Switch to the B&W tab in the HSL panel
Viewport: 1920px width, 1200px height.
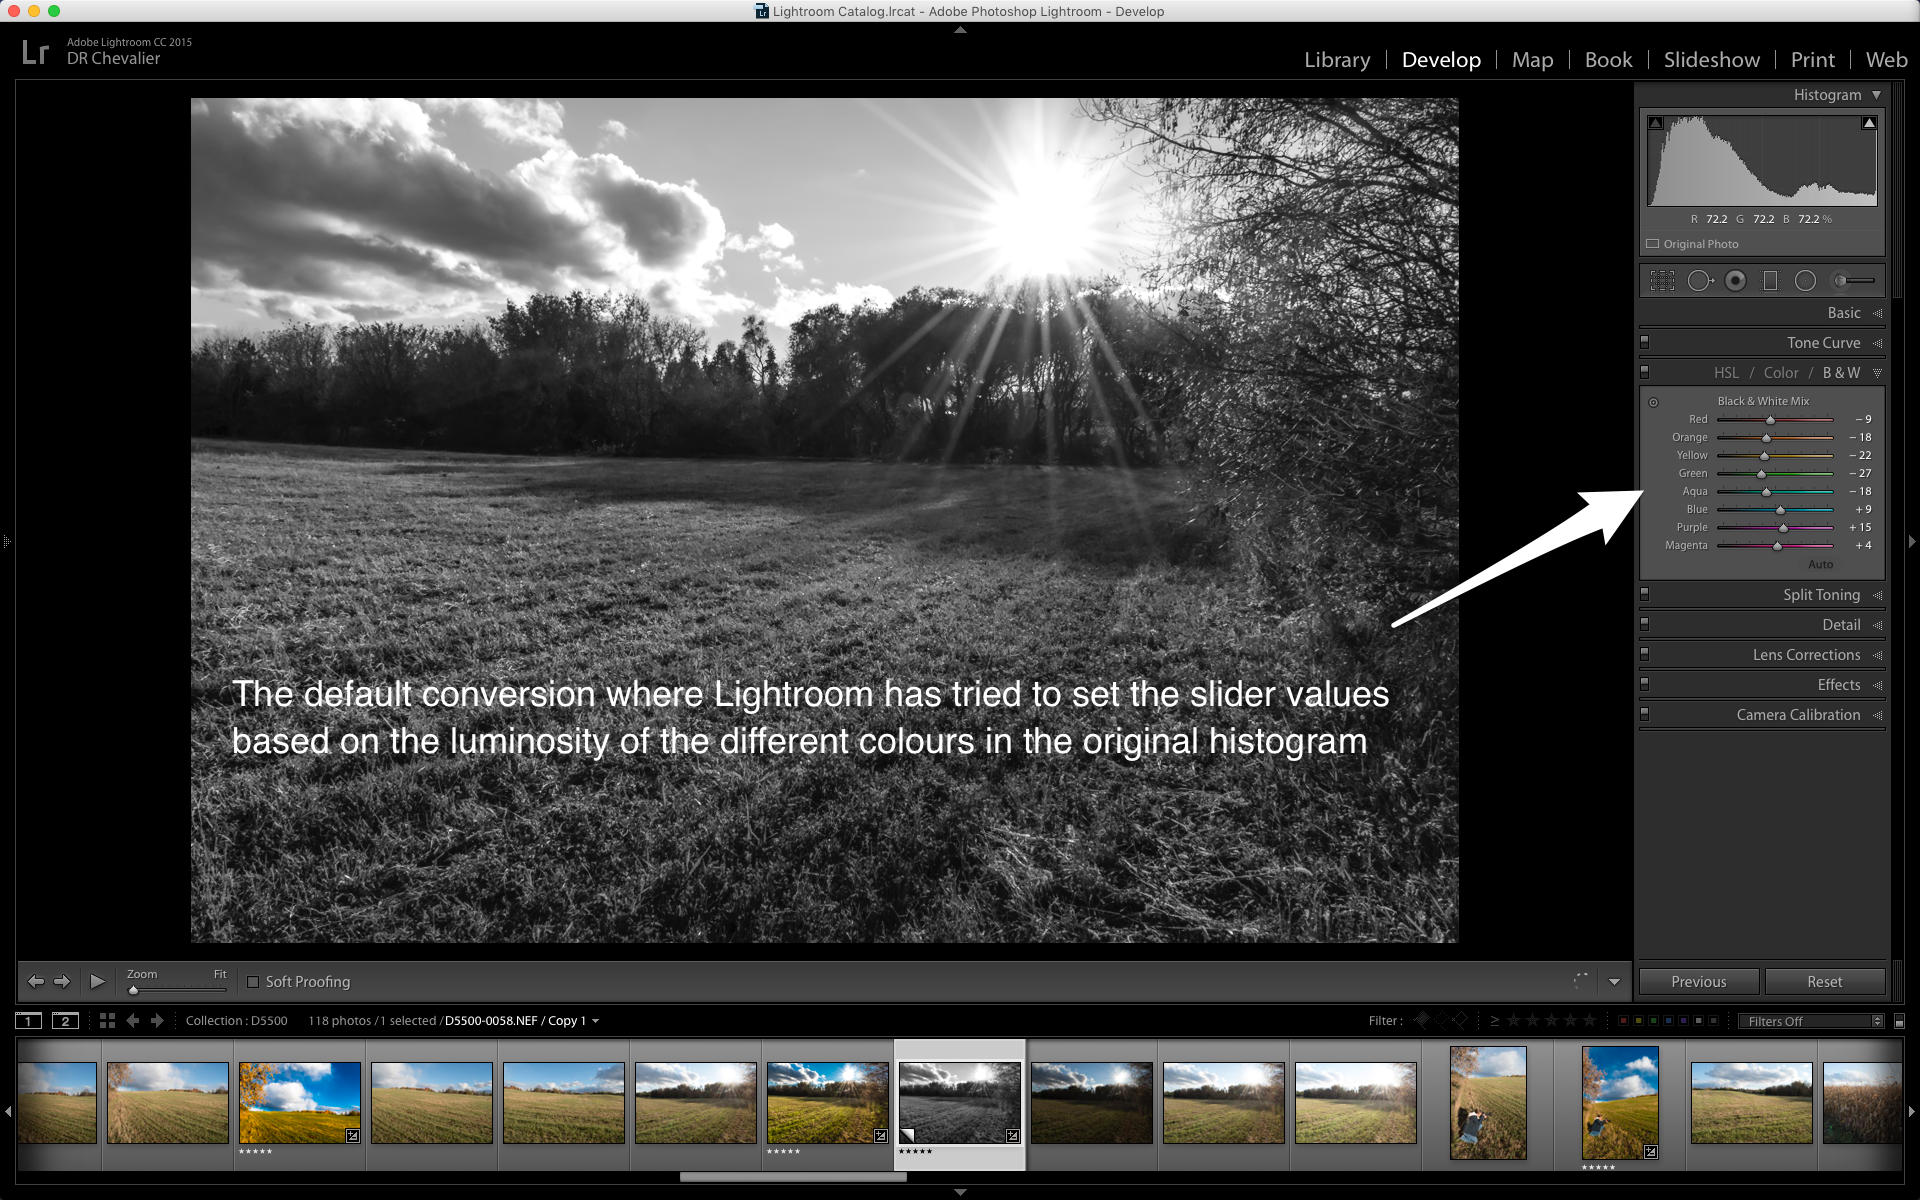click(1841, 372)
